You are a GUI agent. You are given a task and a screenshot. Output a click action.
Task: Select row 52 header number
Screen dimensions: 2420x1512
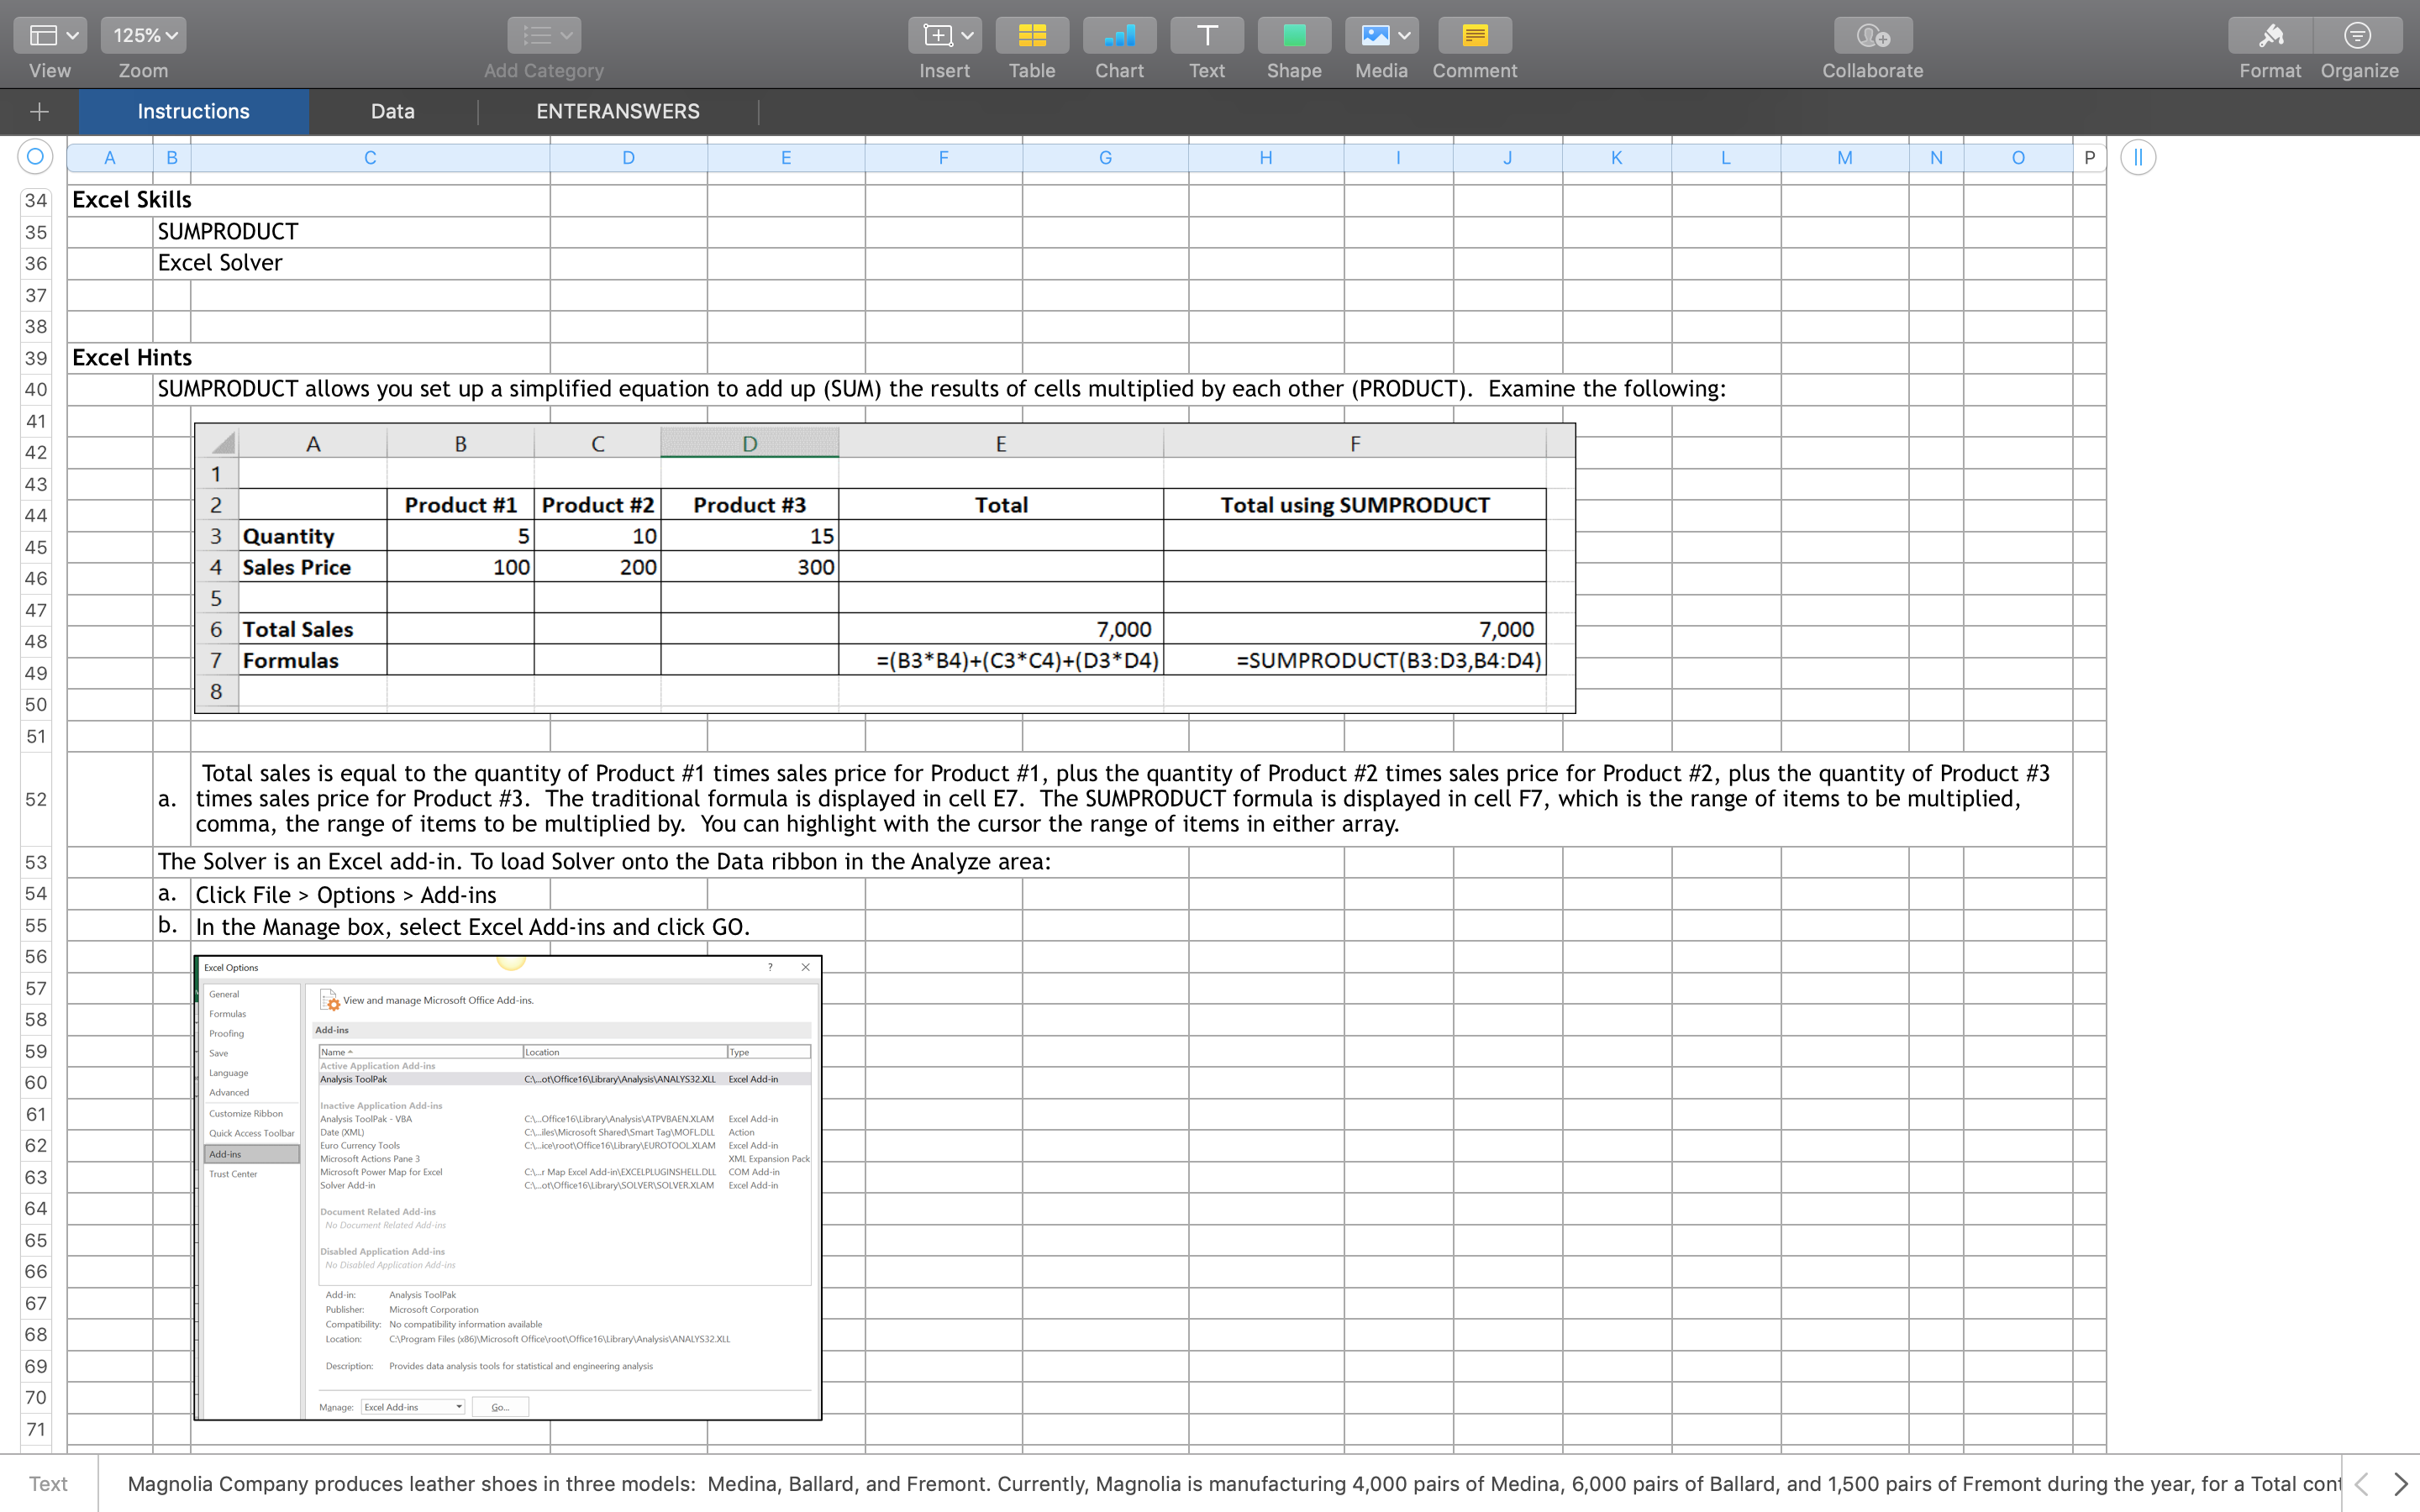36,799
